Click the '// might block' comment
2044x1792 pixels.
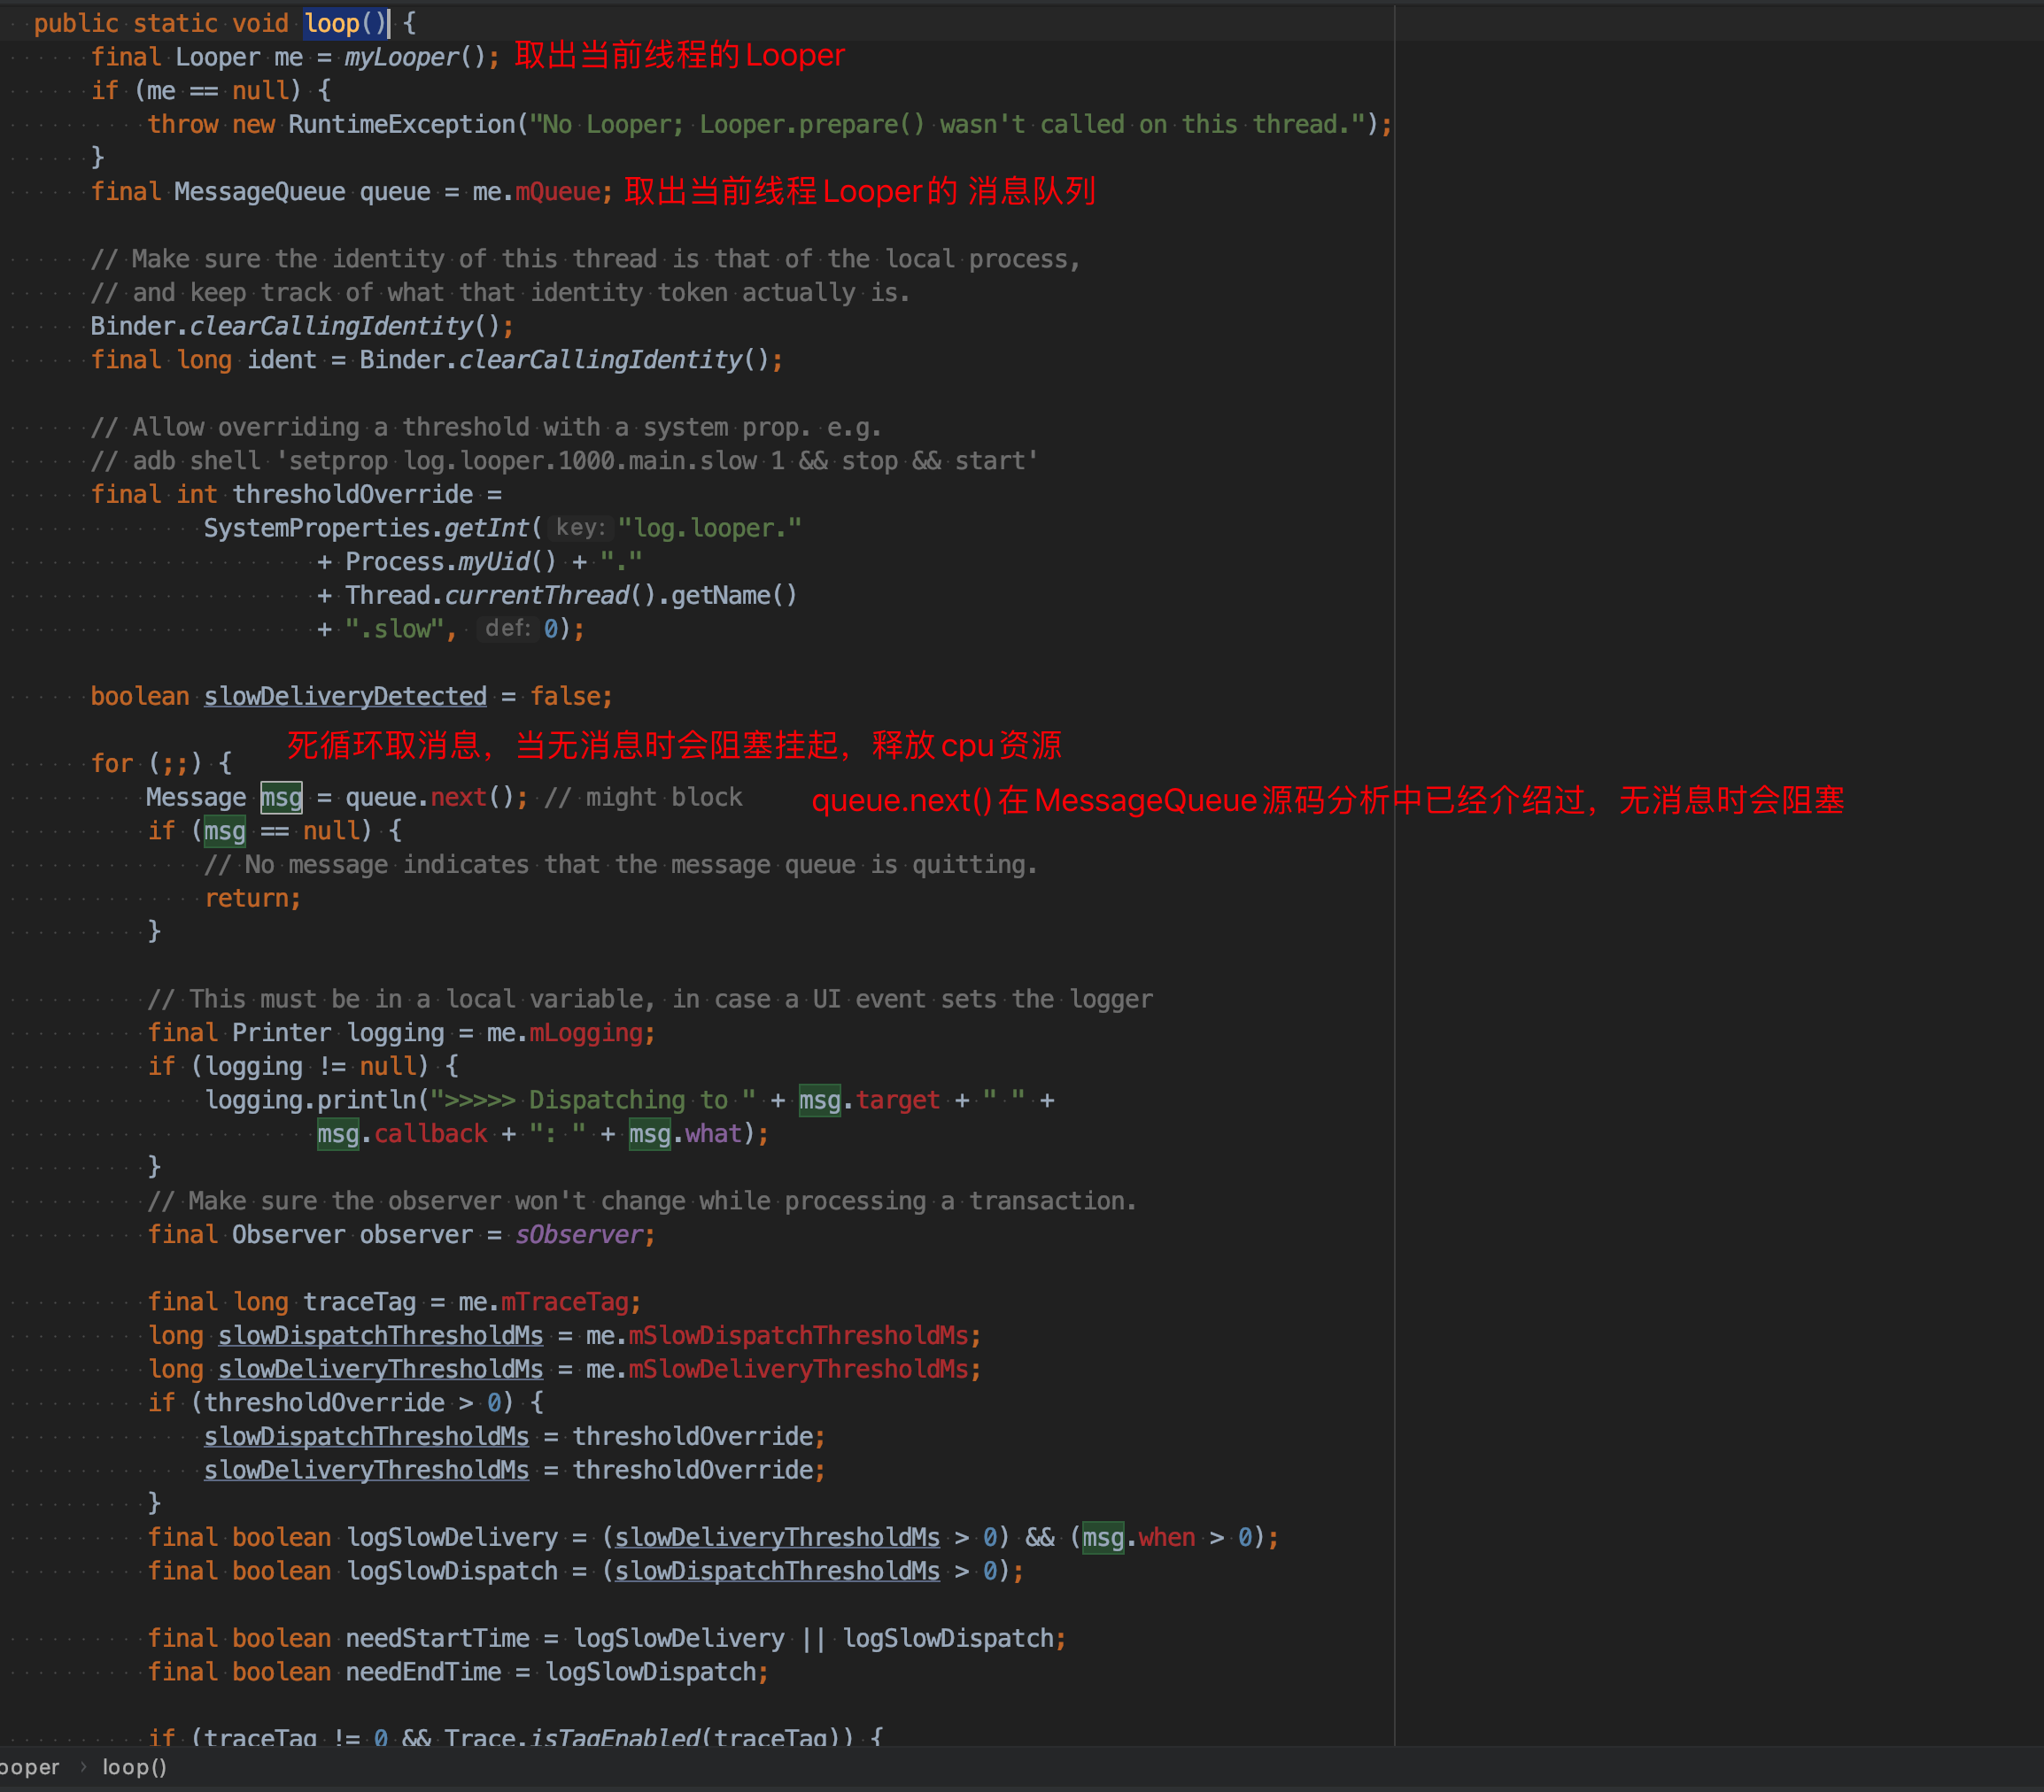pos(643,797)
